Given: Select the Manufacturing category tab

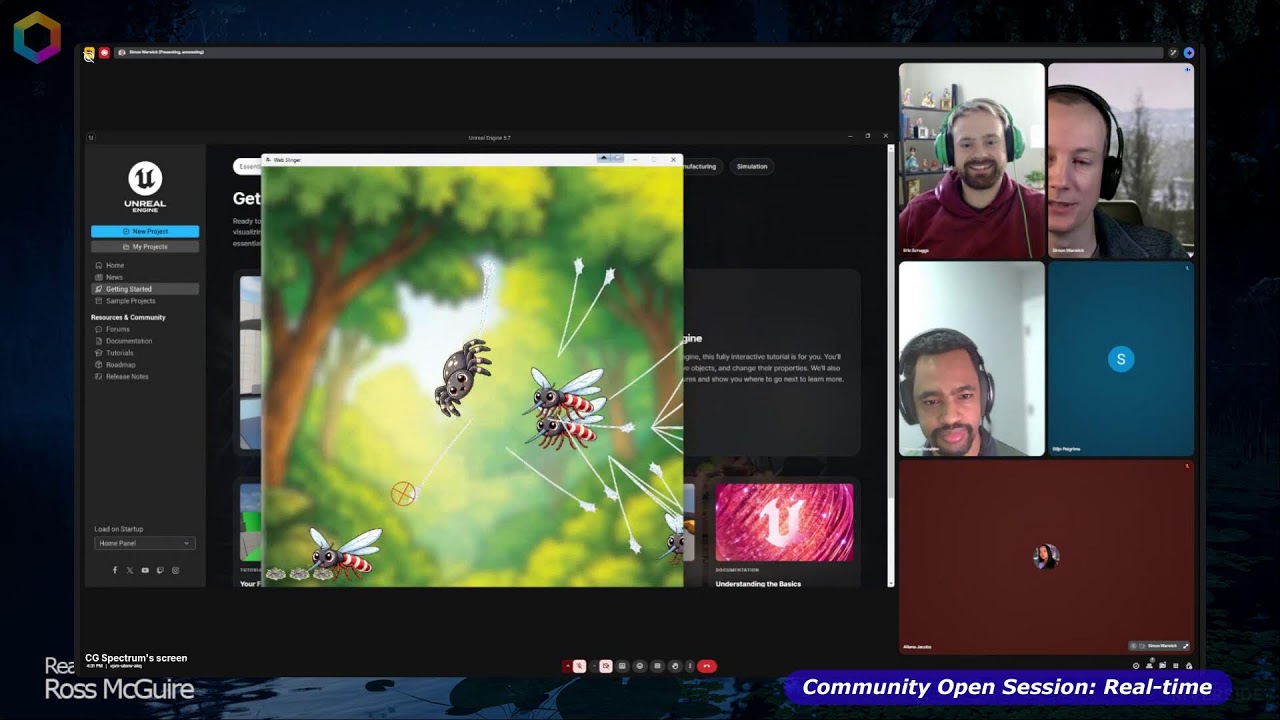Looking at the screenshot, I should tap(700, 166).
